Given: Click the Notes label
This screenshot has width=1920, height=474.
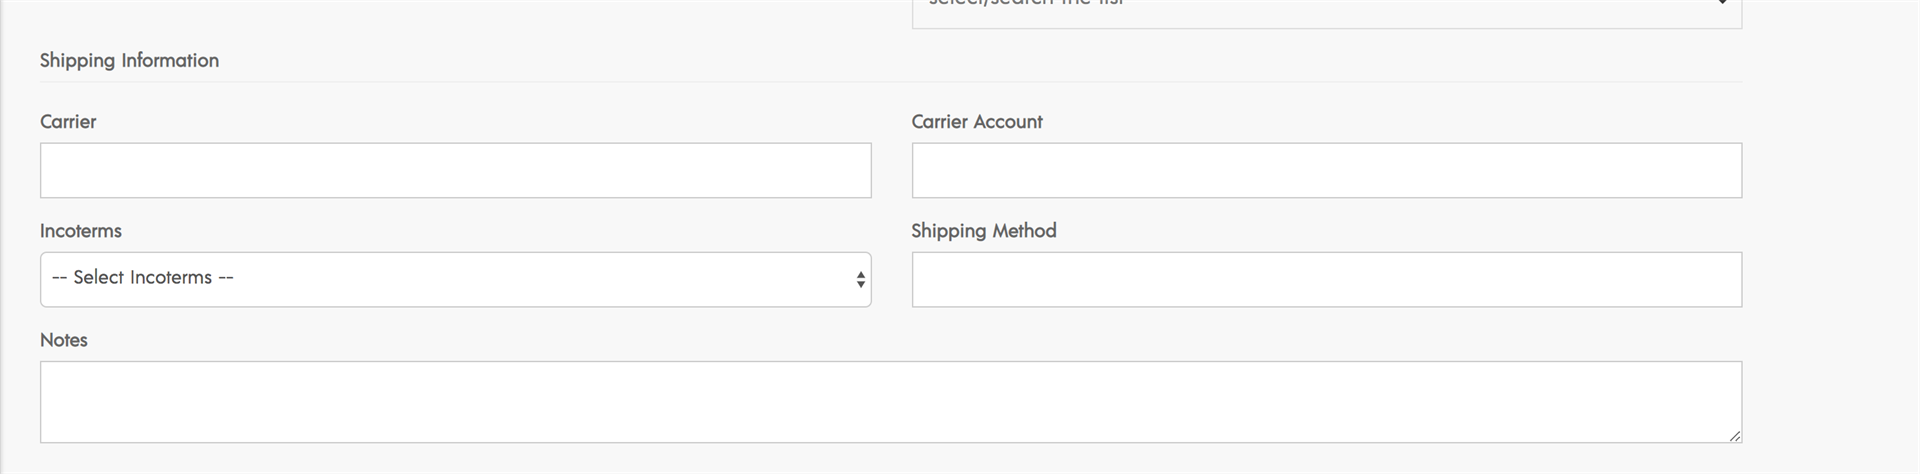Looking at the screenshot, I should tap(64, 340).
